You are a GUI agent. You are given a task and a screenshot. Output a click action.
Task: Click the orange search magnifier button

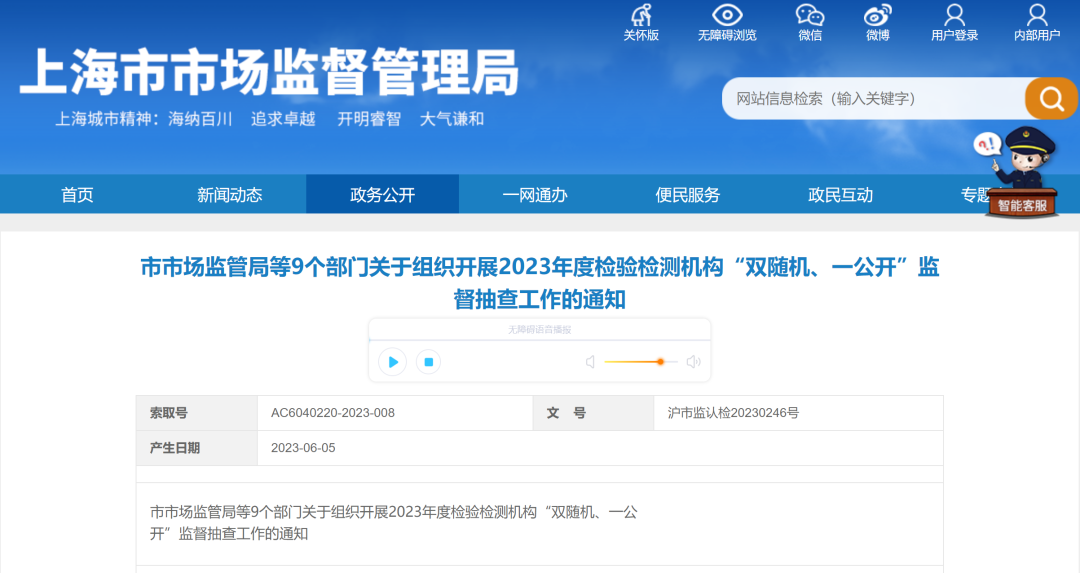(x=1051, y=98)
